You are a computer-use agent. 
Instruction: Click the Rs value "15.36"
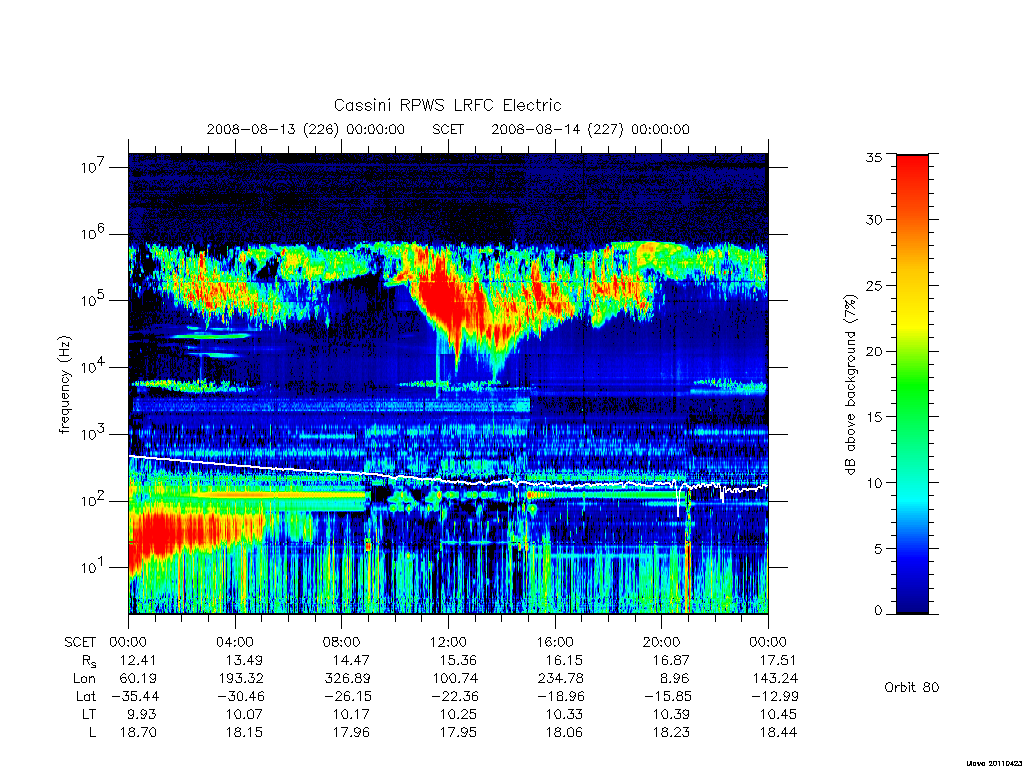pos(458,660)
